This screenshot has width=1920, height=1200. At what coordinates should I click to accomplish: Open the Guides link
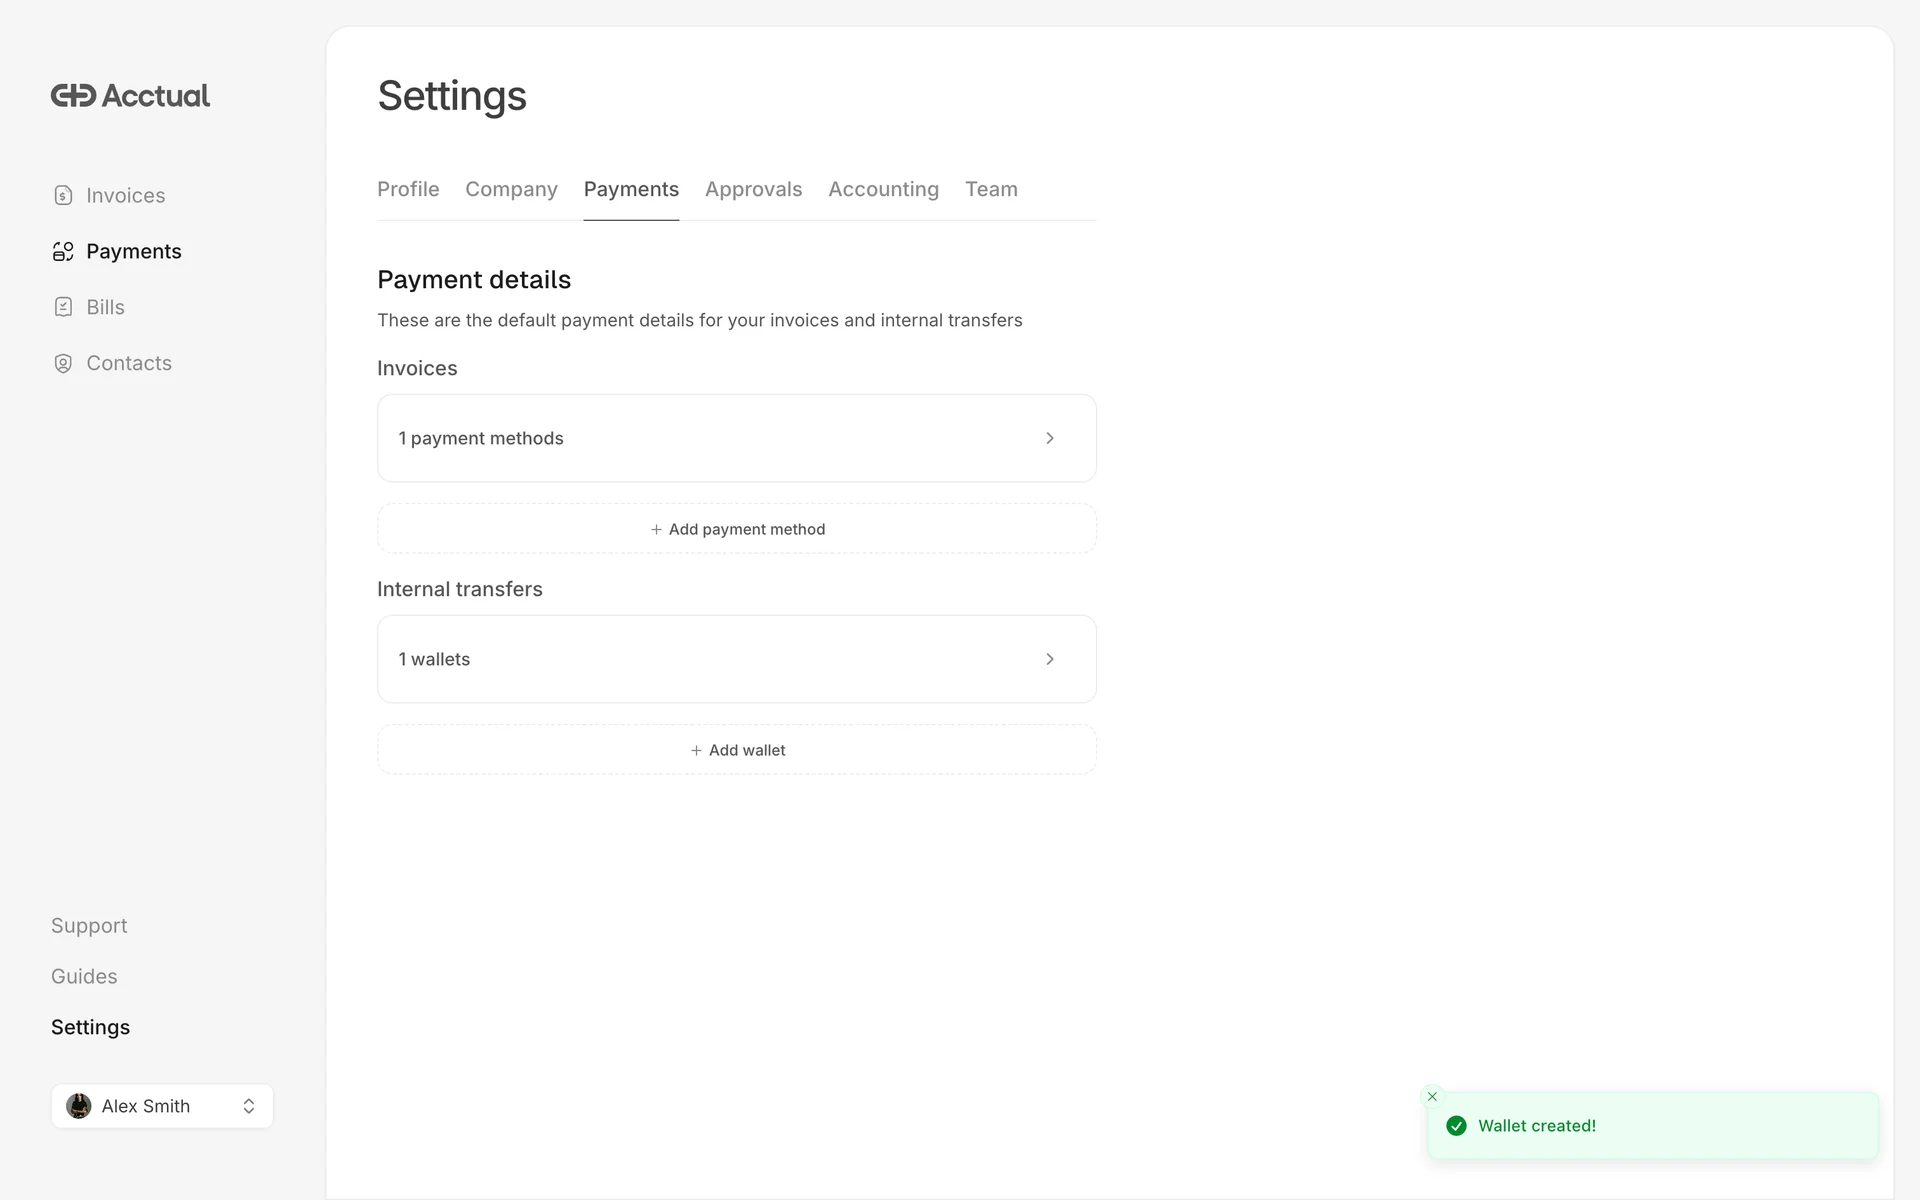pos(84,977)
